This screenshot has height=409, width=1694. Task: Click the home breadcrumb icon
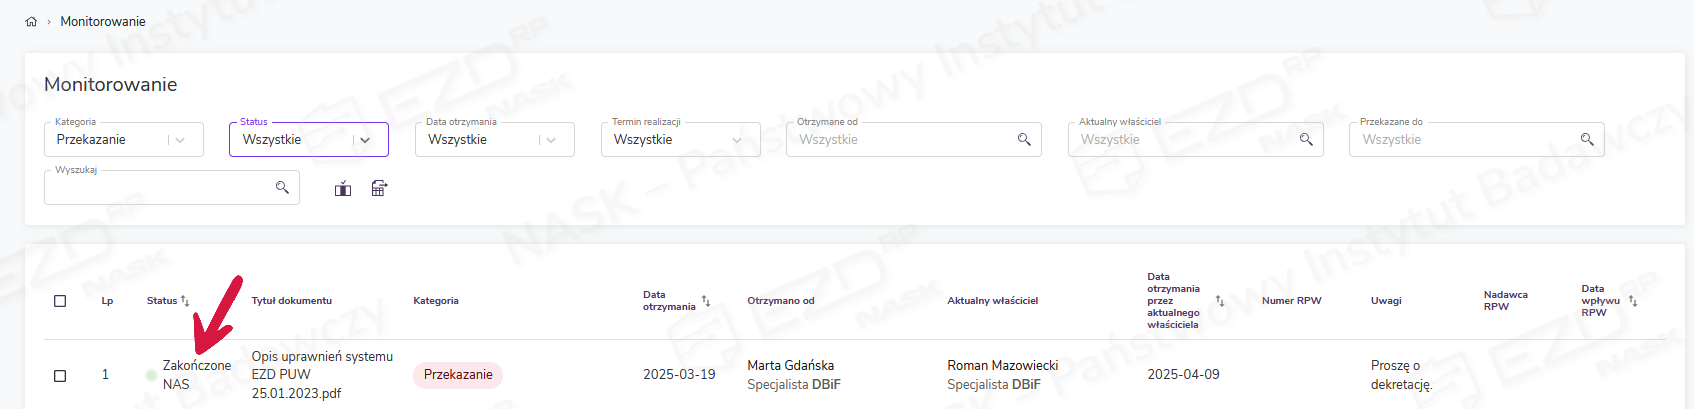pyautogui.click(x=31, y=21)
